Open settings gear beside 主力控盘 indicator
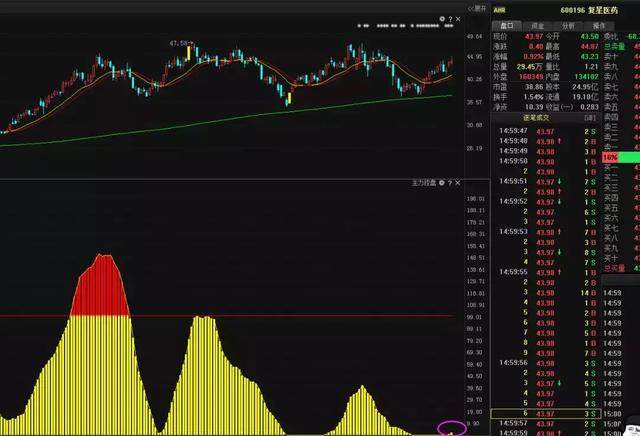This screenshot has width=640, height=436. pyautogui.click(x=442, y=184)
